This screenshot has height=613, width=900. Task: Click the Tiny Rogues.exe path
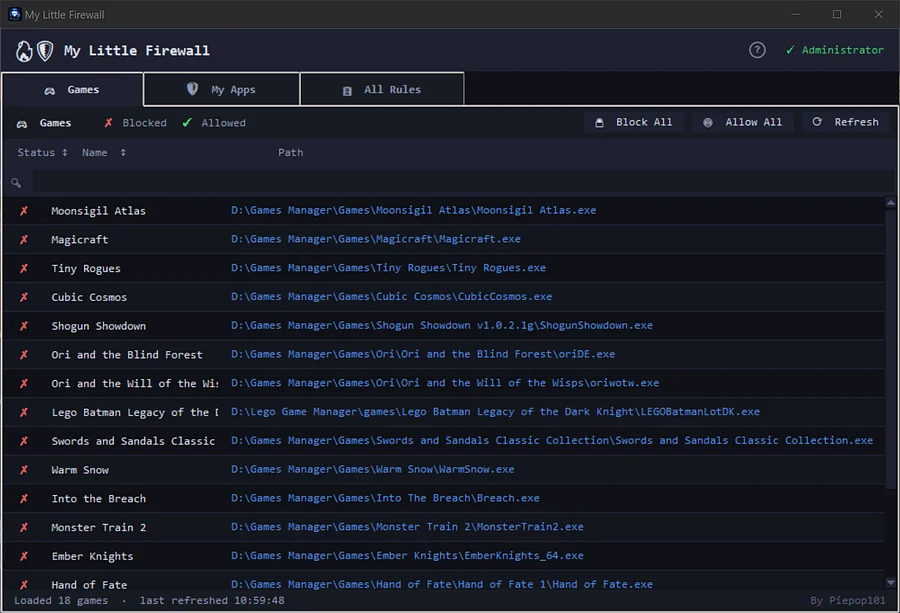388,267
